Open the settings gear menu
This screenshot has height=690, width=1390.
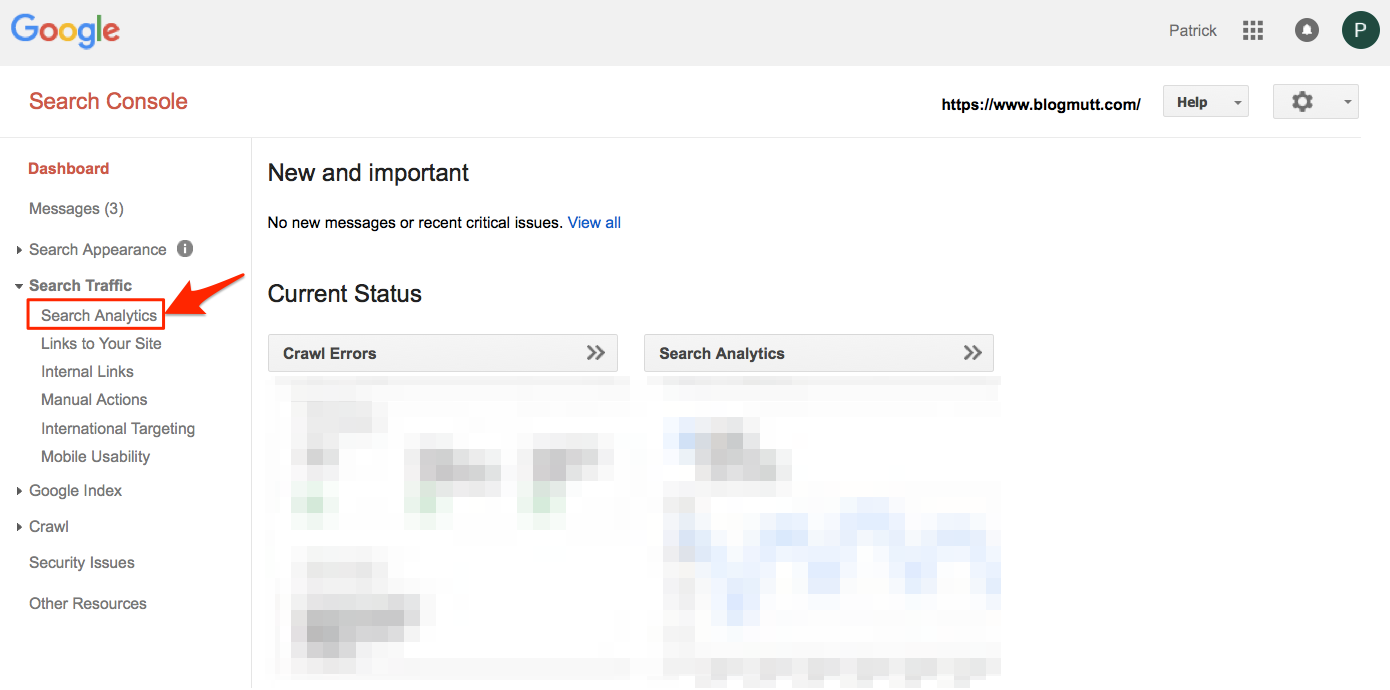[1315, 101]
